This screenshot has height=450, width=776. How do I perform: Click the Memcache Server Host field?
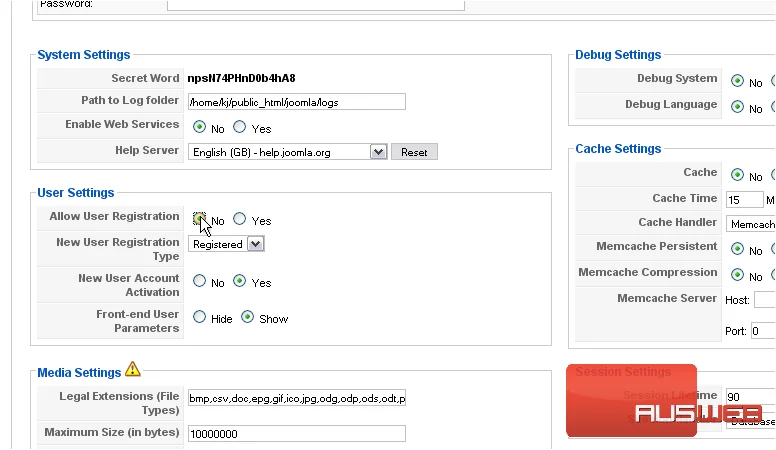(765, 300)
